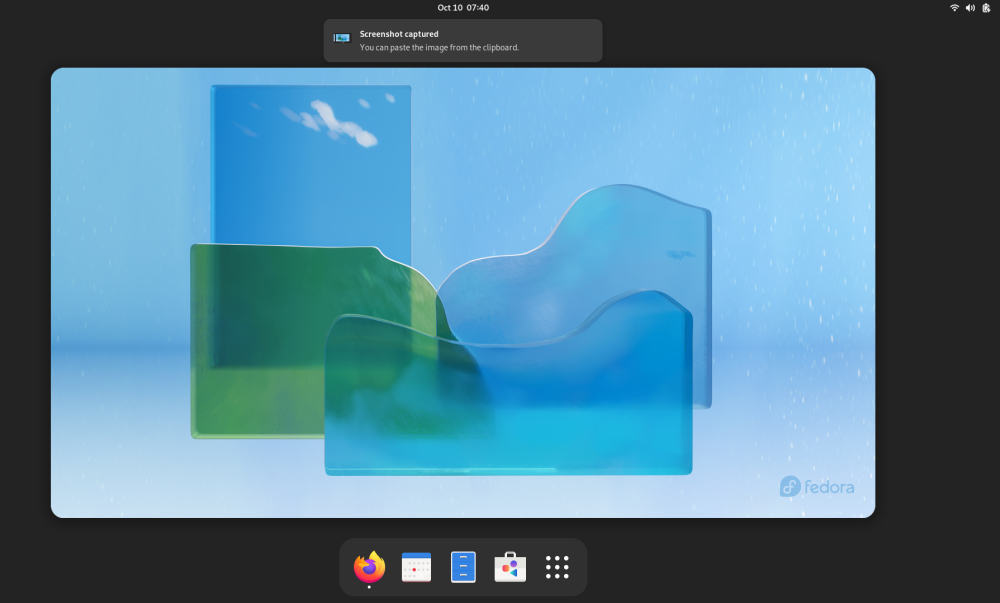Click the screenshot icon in the notification

tap(342, 38)
